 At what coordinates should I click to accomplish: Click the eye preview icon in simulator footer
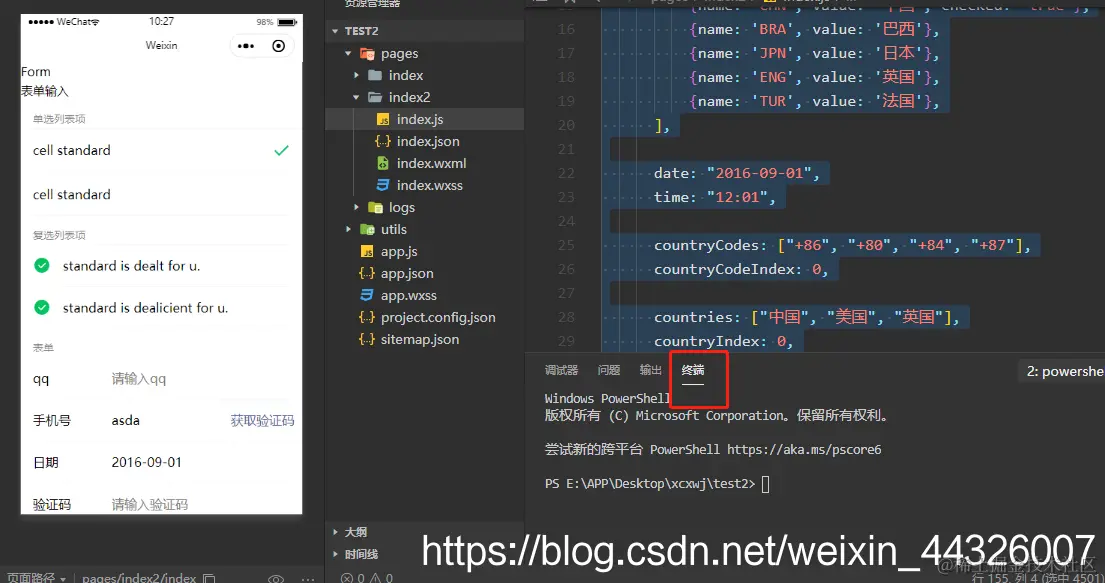(x=276, y=579)
